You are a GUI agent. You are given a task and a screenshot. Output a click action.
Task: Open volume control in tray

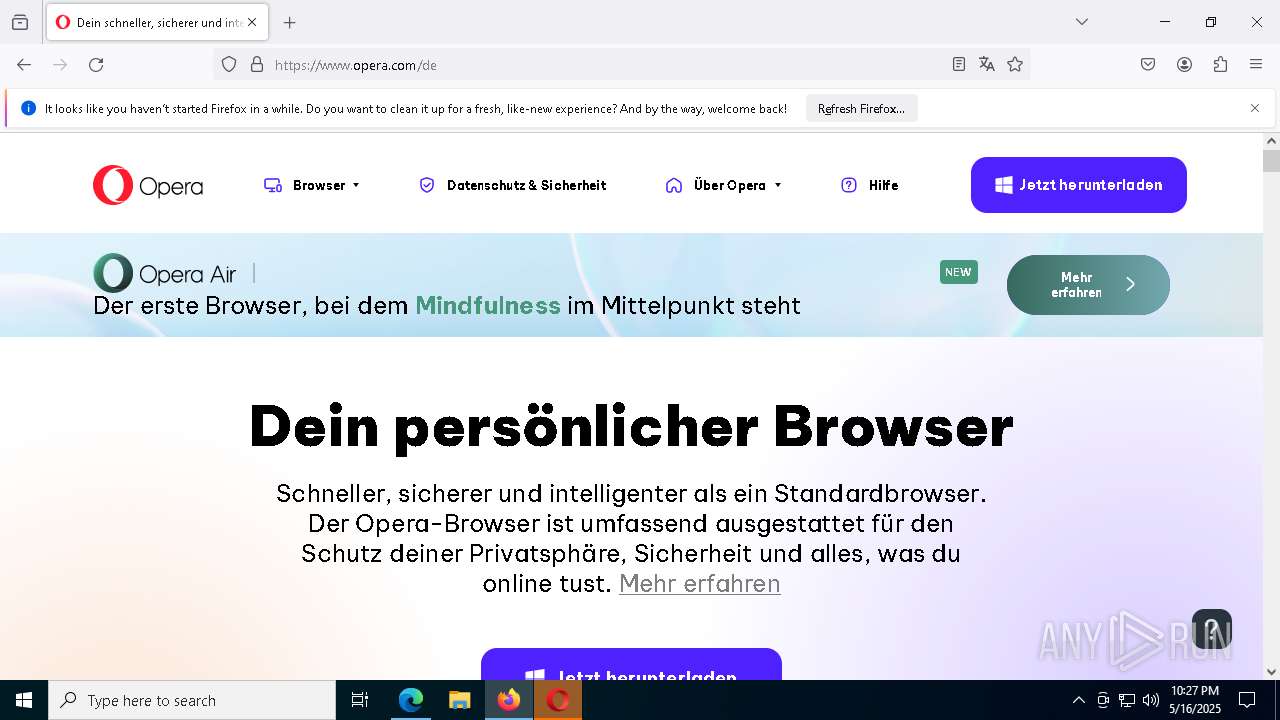(1151, 700)
